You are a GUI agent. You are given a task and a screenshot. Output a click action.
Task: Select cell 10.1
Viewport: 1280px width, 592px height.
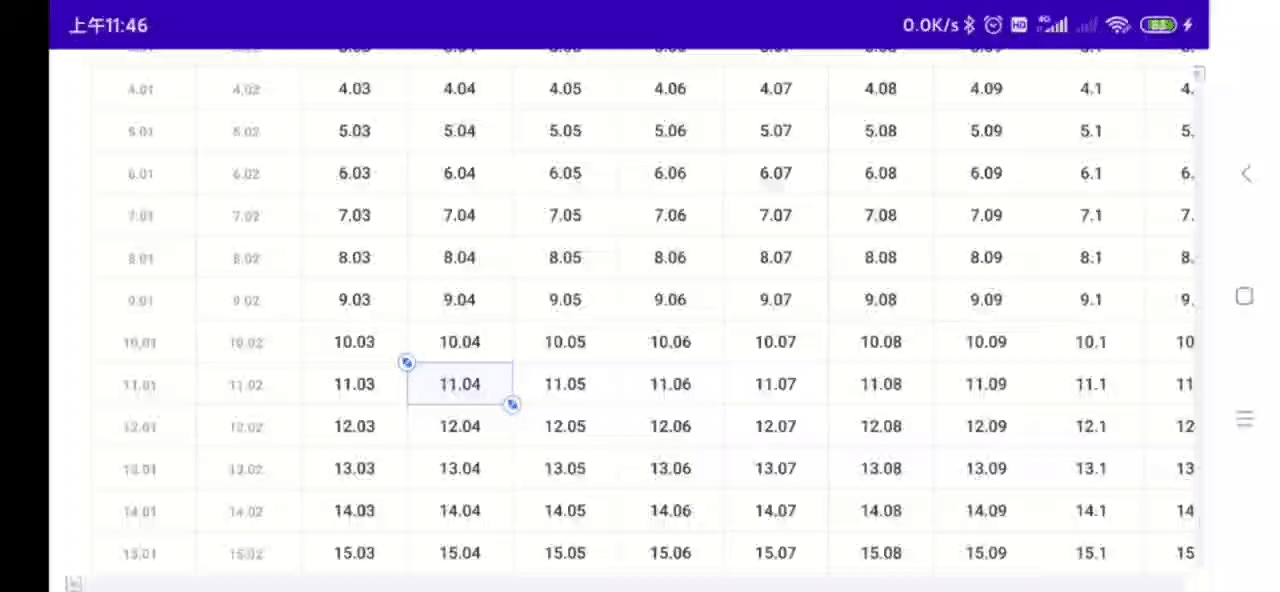click(1091, 342)
